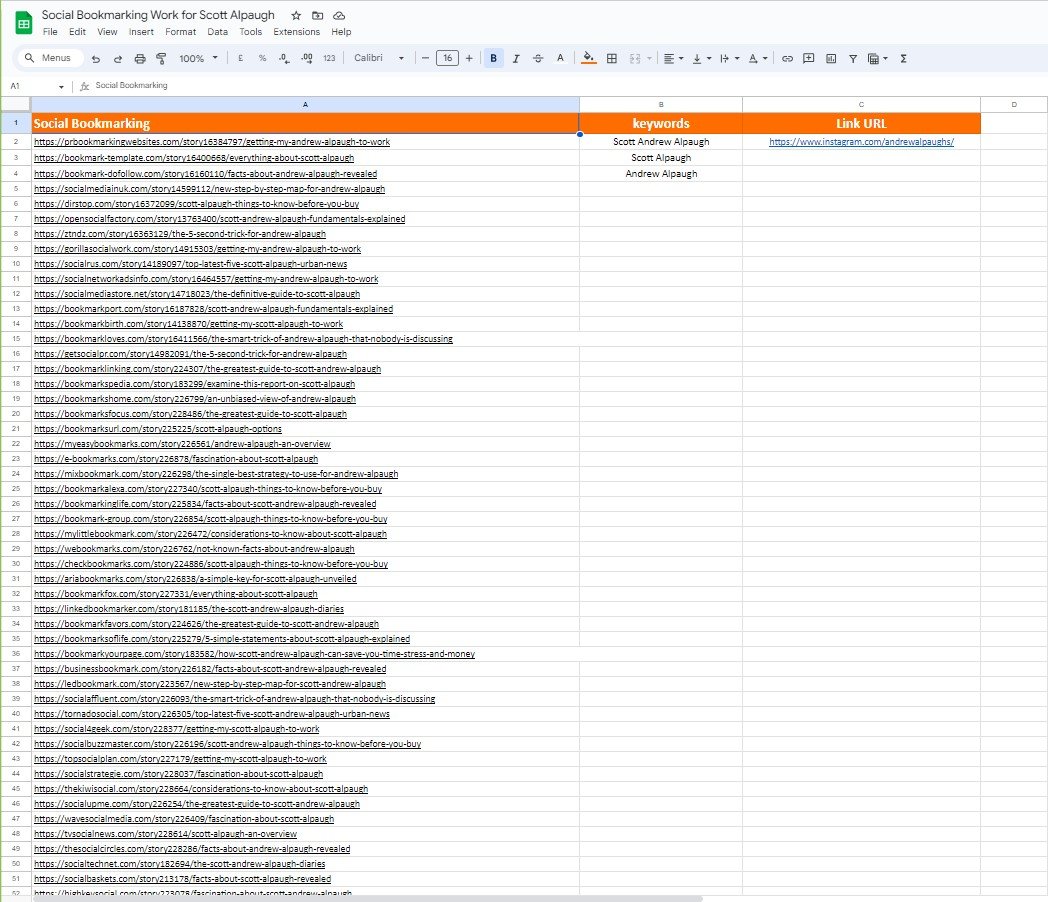Screen dimensions: 1048x902
Task: Expand the name box dropdown arrow
Action: click(61, 86)
